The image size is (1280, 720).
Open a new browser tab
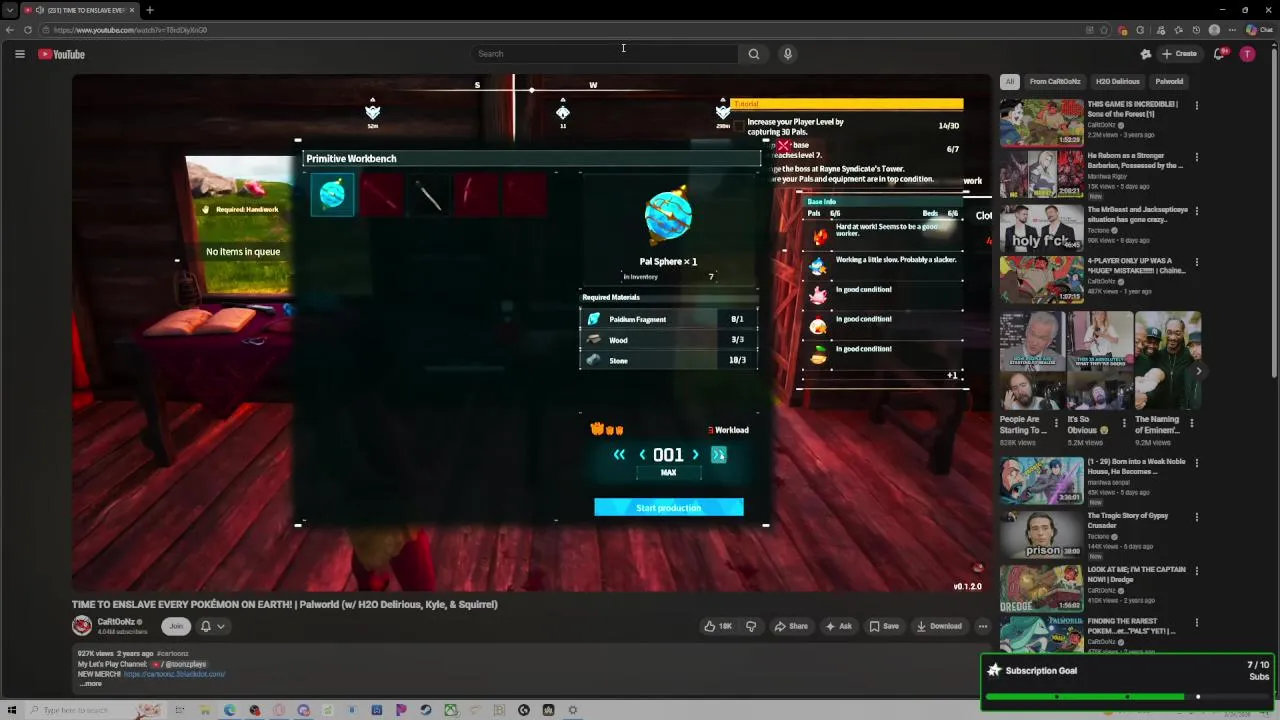point(149,10)
